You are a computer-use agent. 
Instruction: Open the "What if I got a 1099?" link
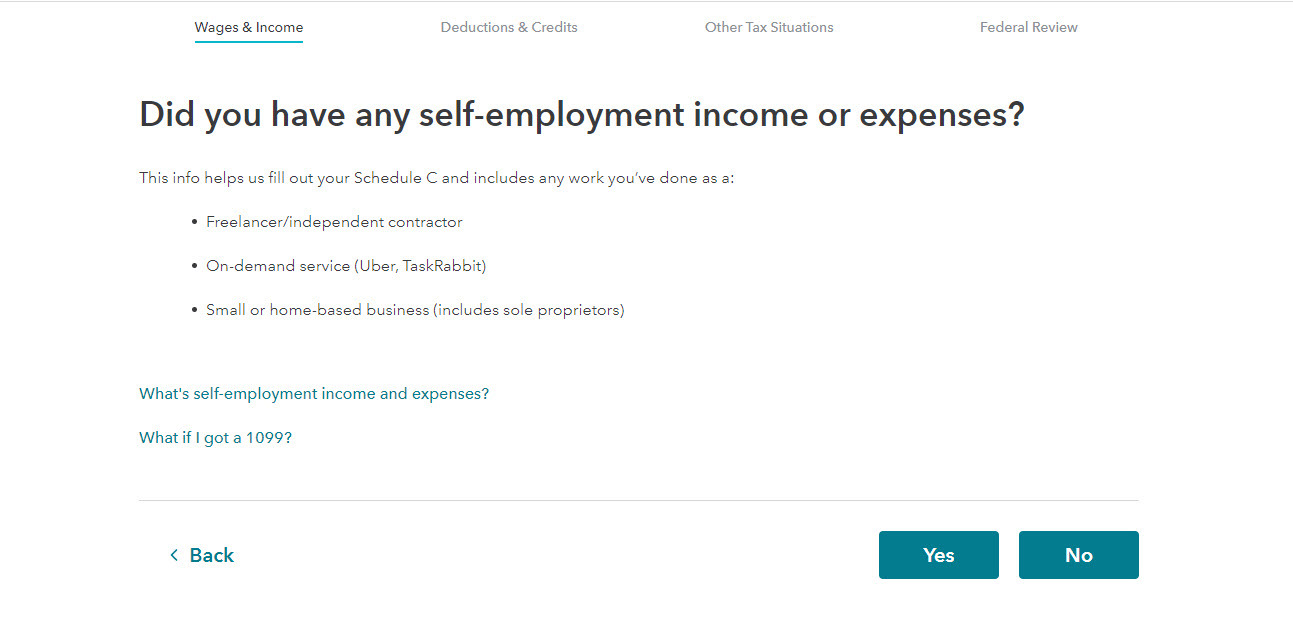pyautogui.click(x=215, y=438)
